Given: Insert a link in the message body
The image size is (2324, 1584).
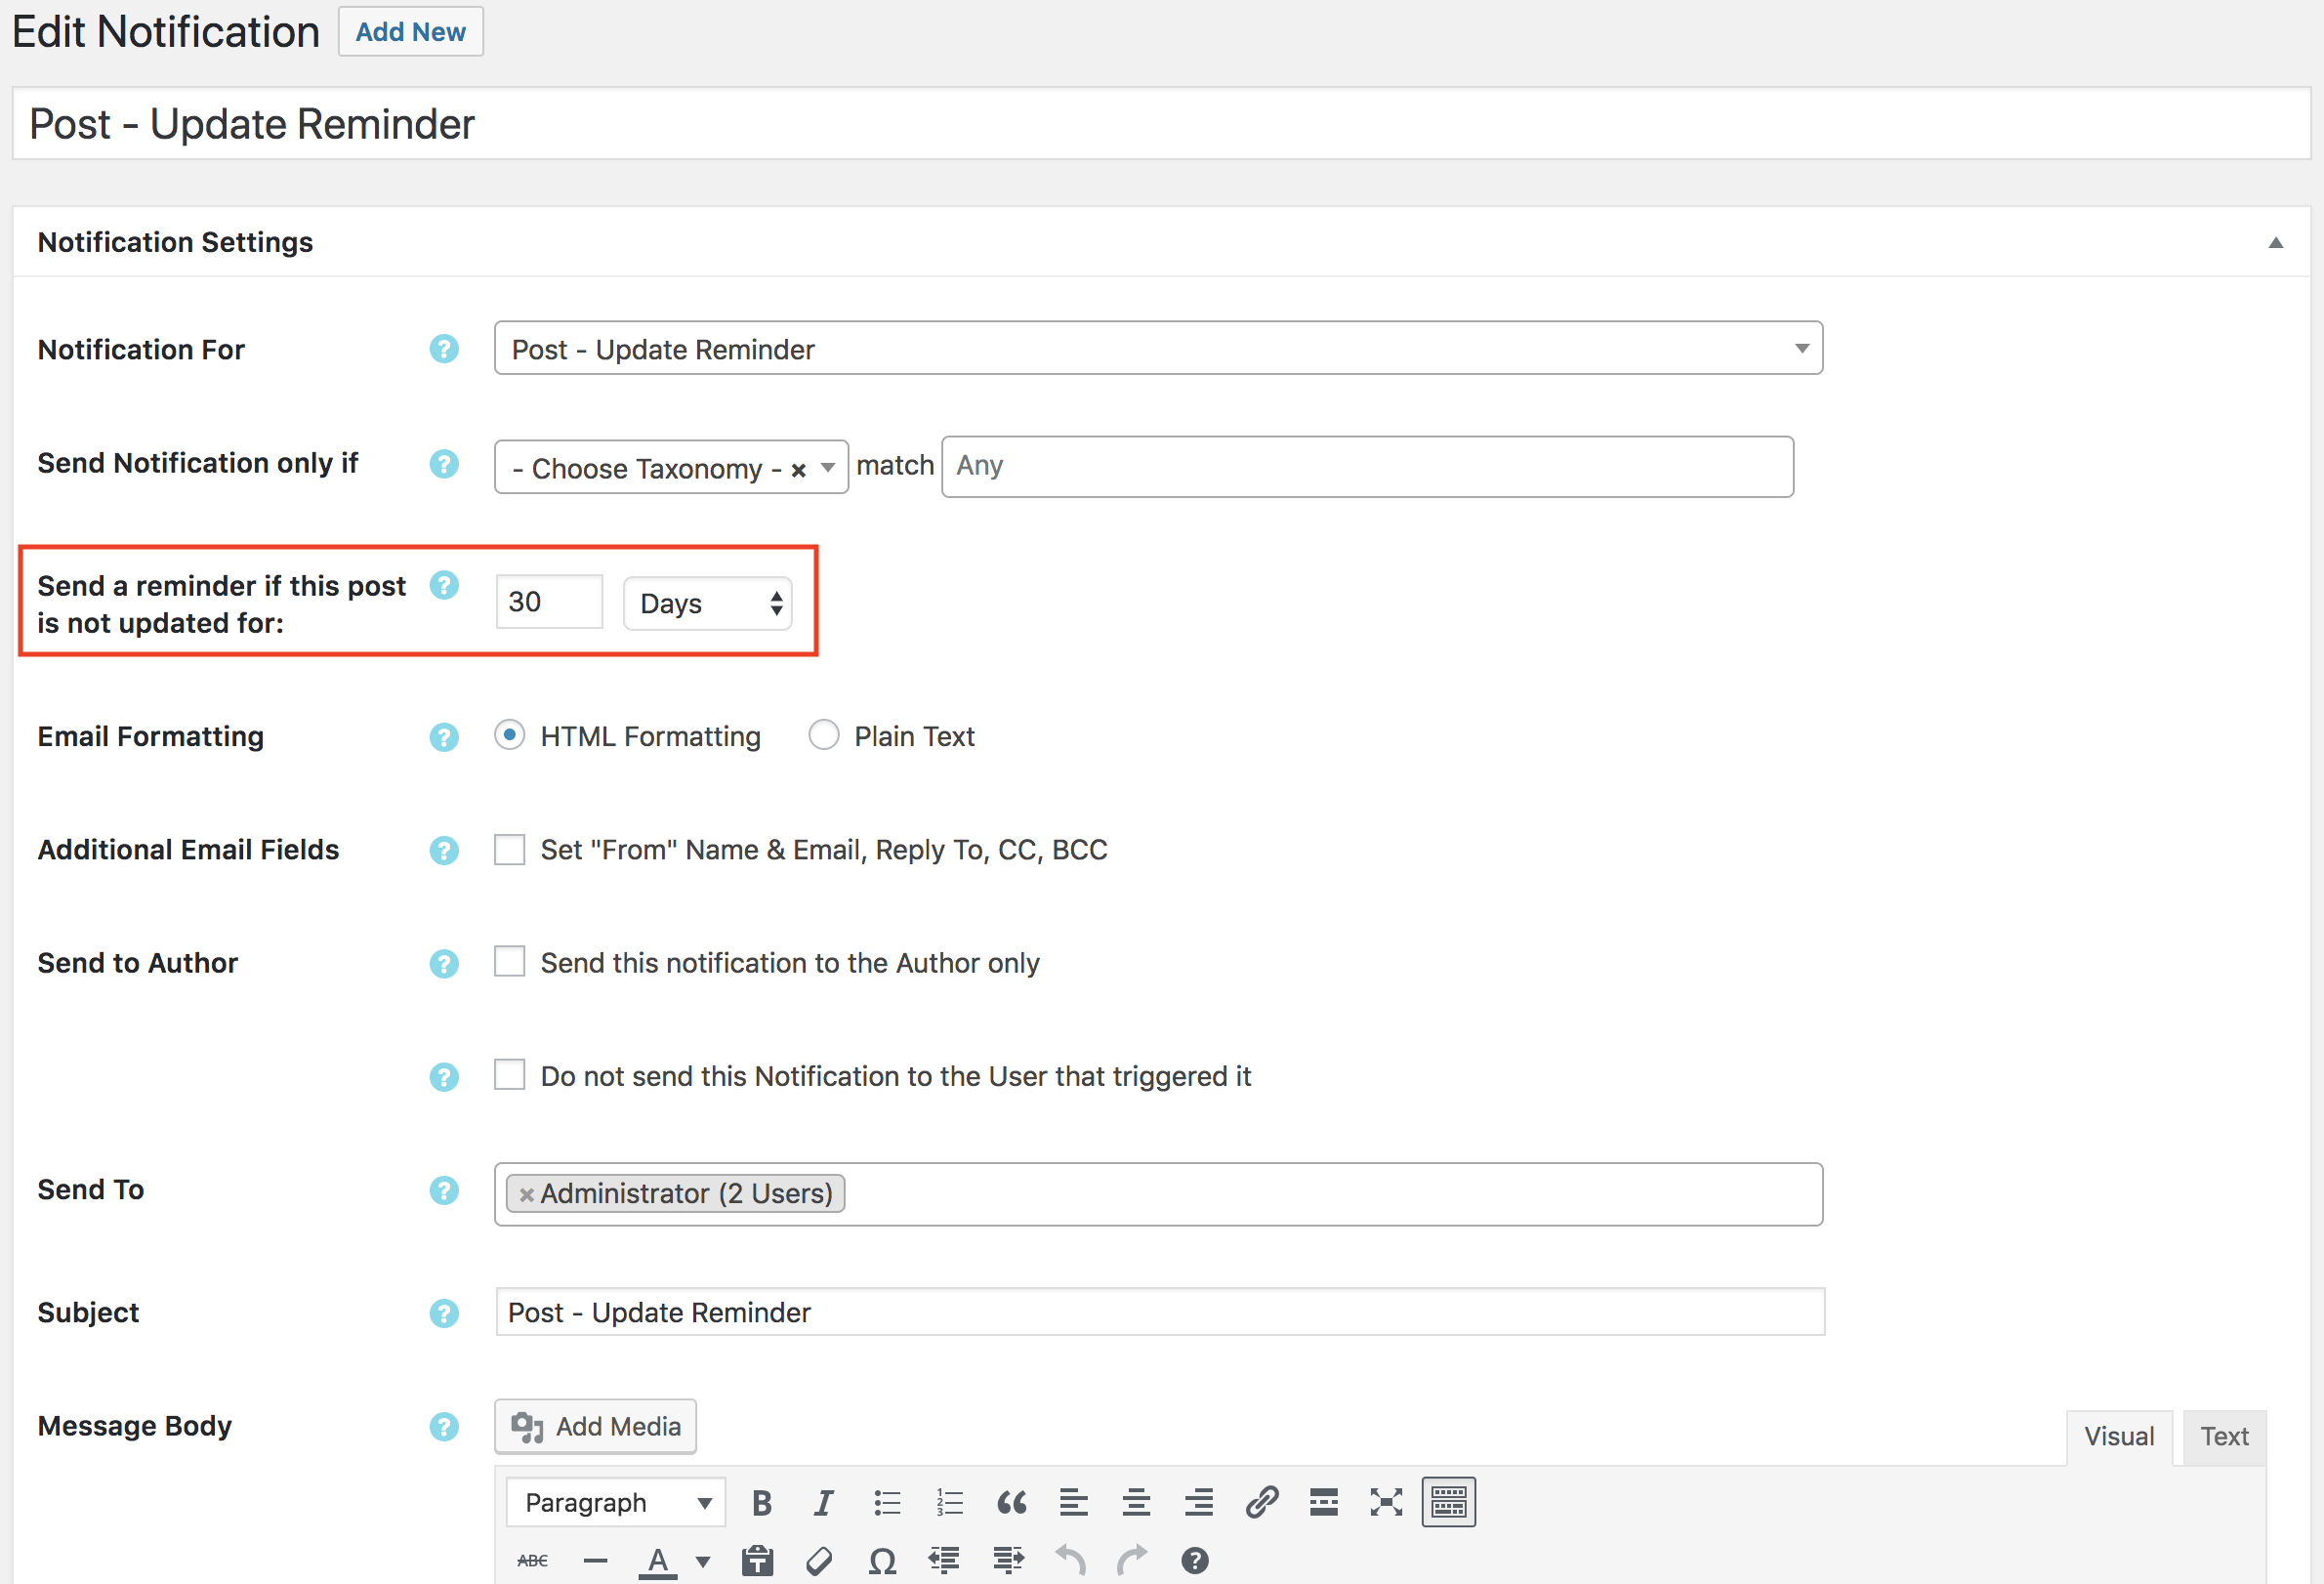Looking at the screenshot, I should coord(1261,1501).
